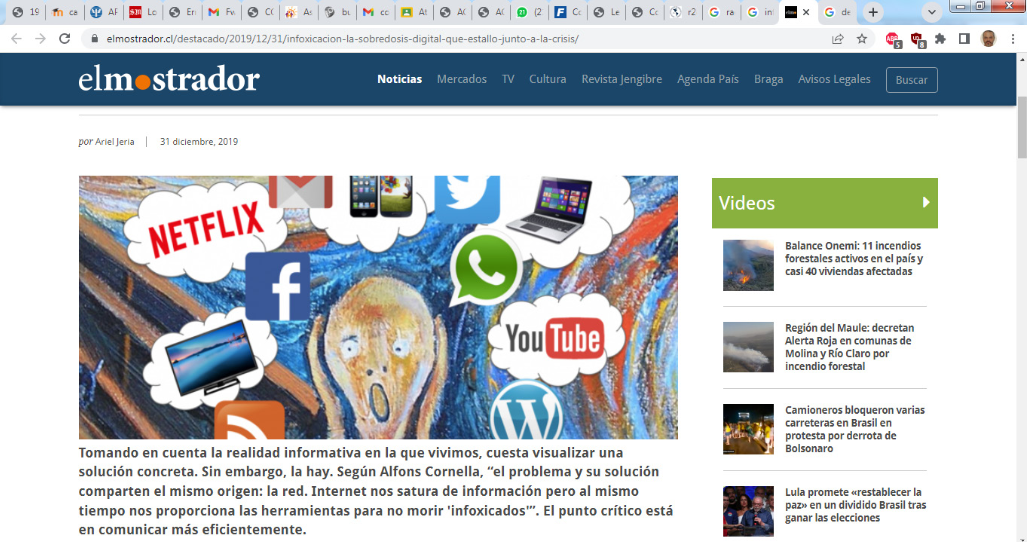Open the tab search dropdown
Viewport: 1027px width, 542px height.
[x=931, y=12]
